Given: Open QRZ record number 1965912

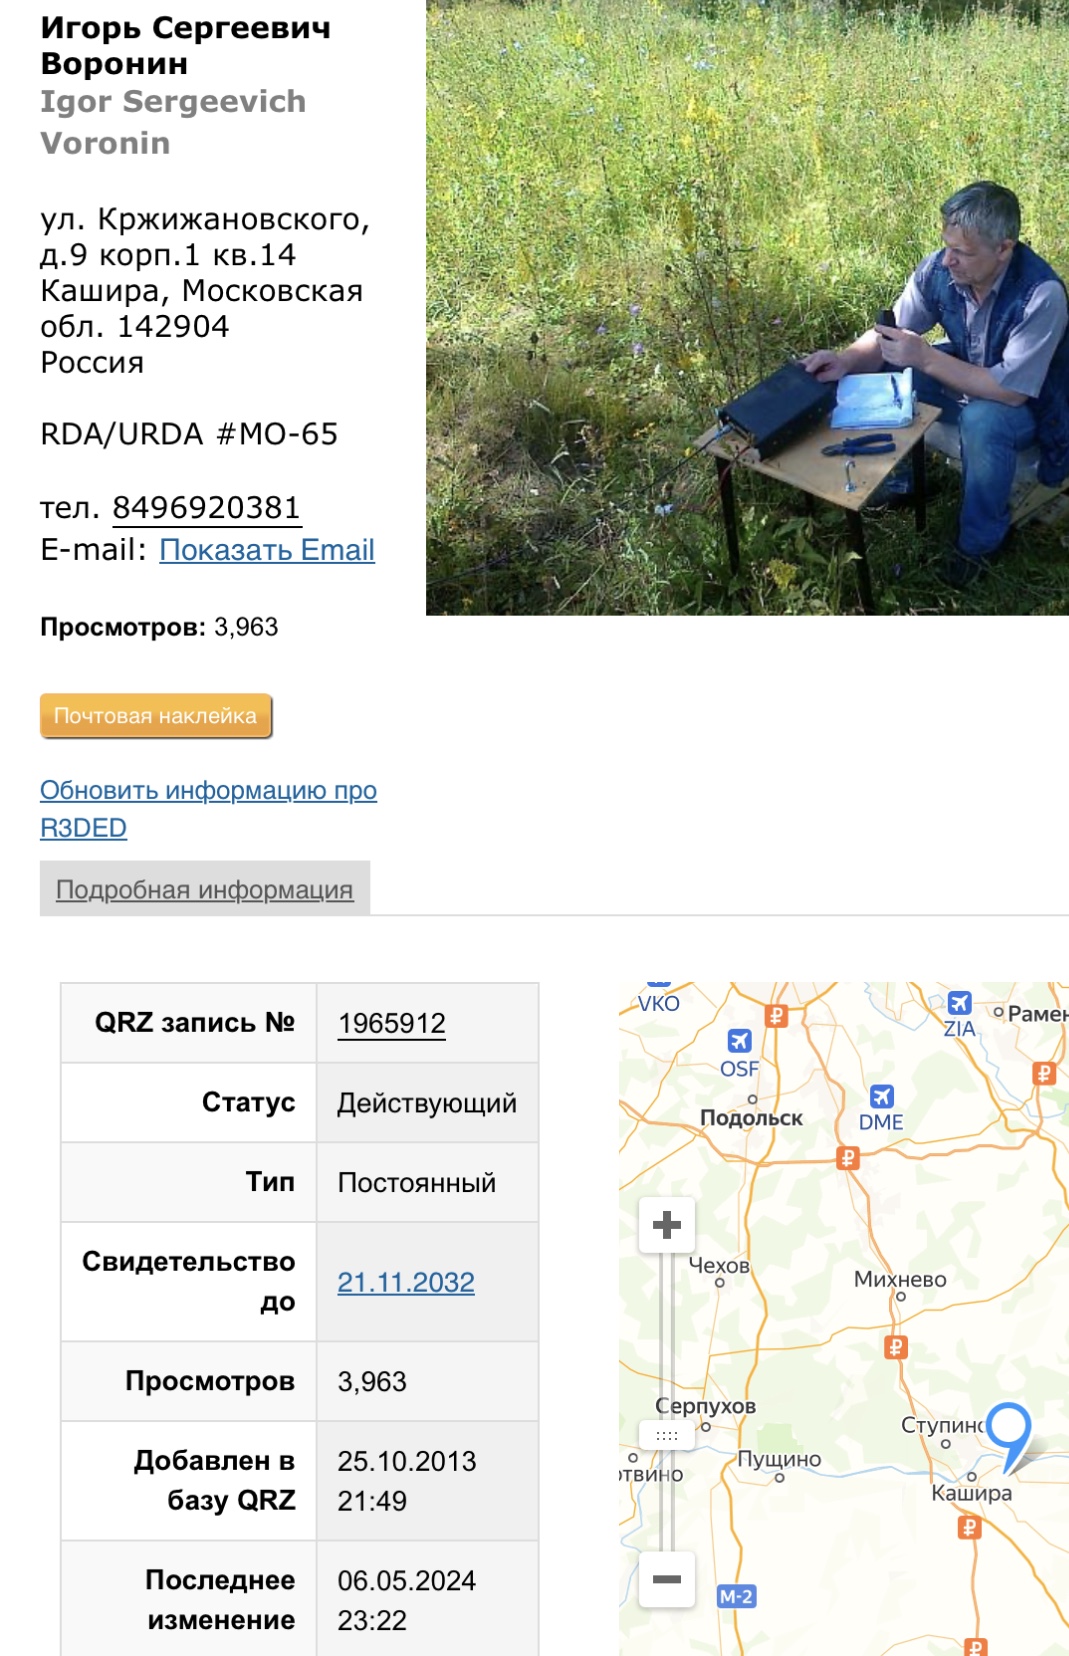Looking at the screenshot, I should coord(392,1023).
